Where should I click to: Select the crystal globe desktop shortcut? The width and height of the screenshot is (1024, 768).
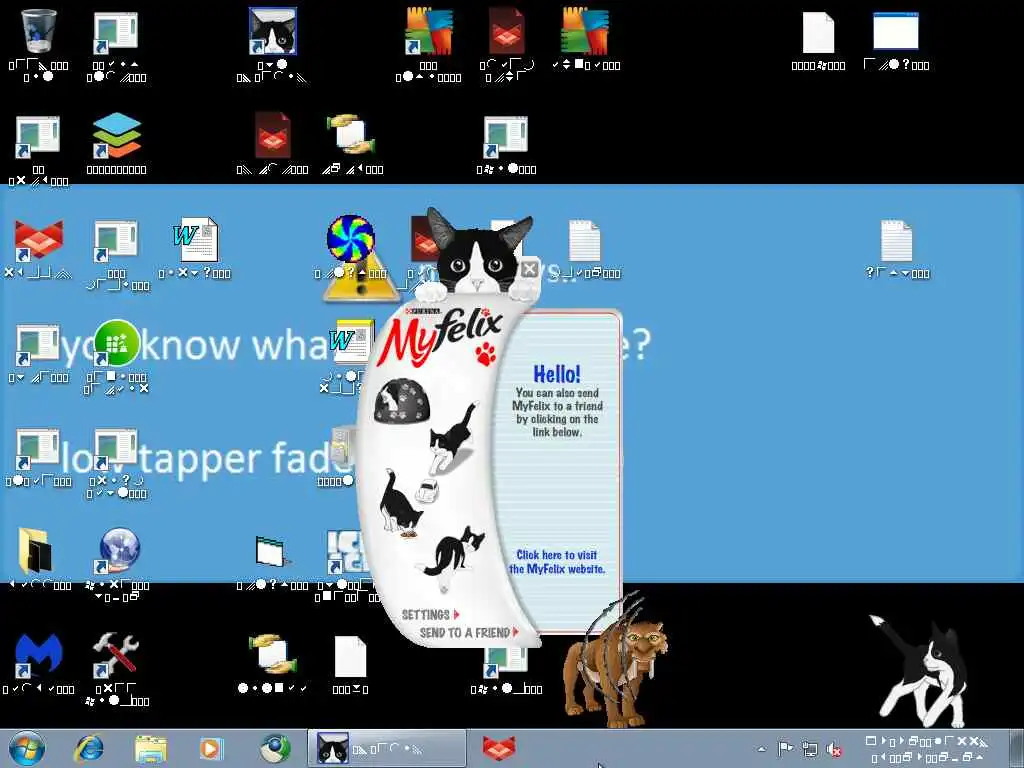[118, 550]
